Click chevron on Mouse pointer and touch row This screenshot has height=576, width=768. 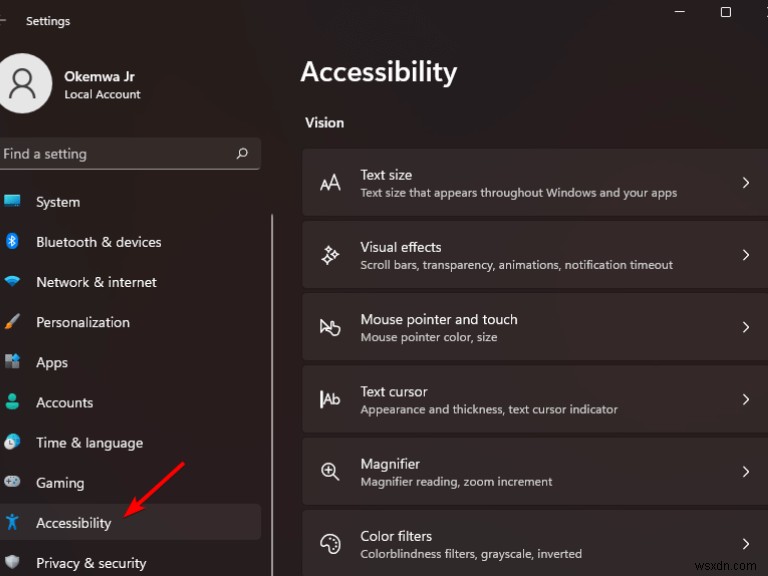click(x=745, y=327)
